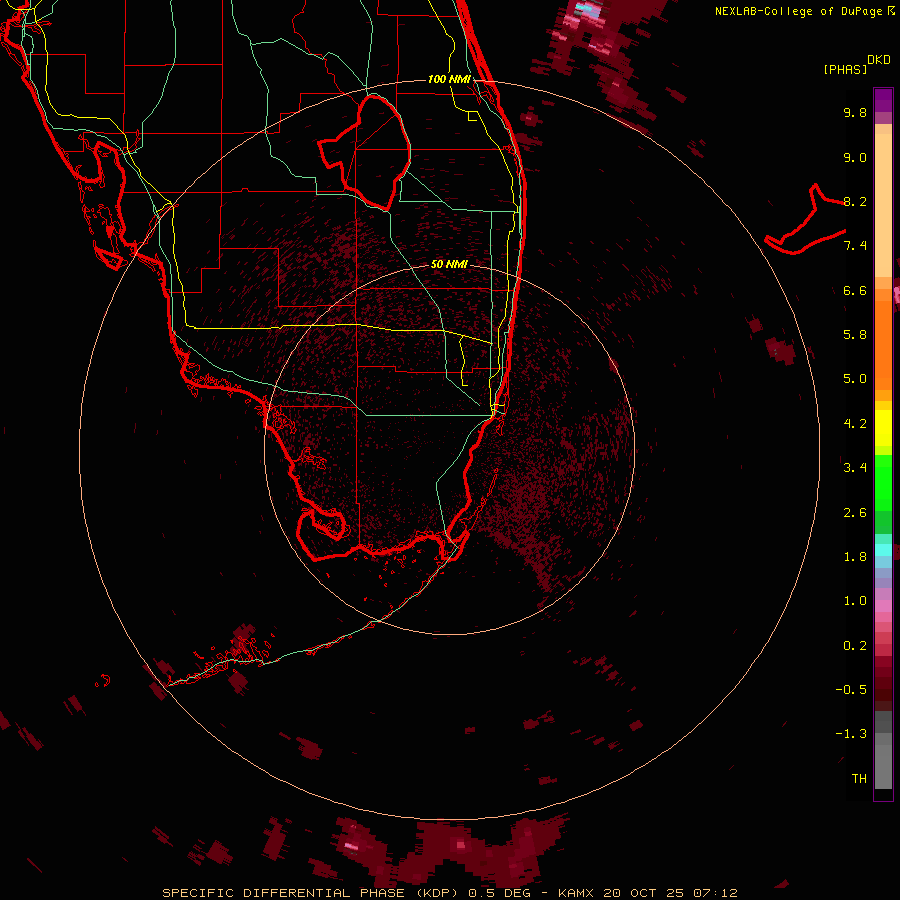Pick the bright green segment of color bar

[x=883, y=481]
